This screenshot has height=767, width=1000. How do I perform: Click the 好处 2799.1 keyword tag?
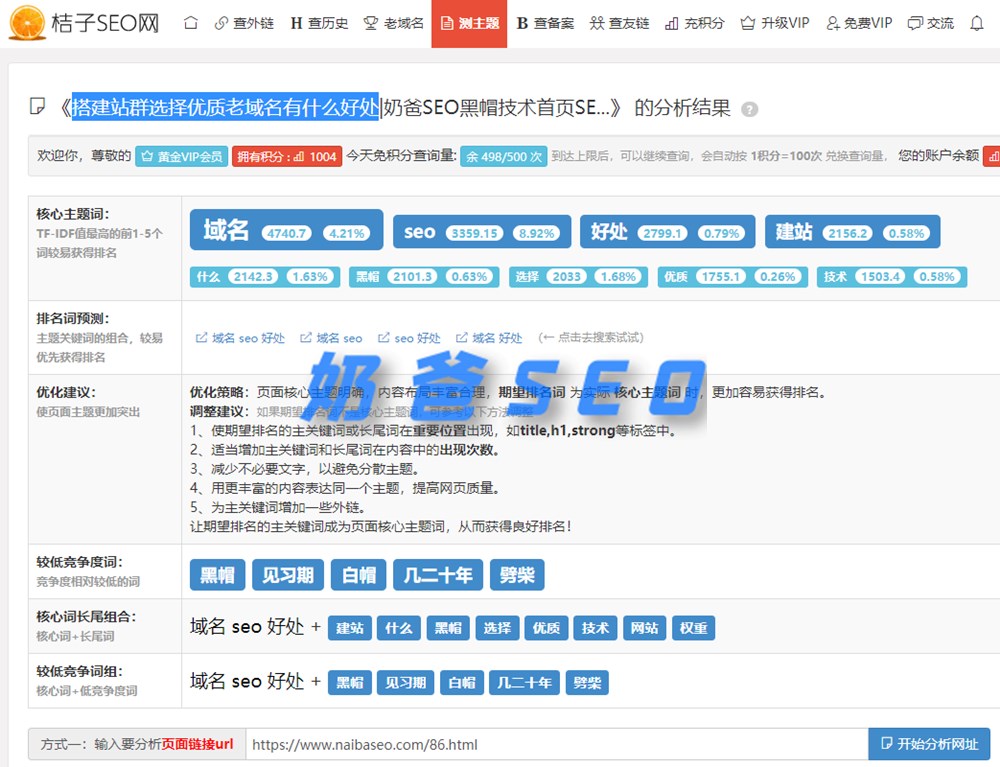(x=667, y=232)
